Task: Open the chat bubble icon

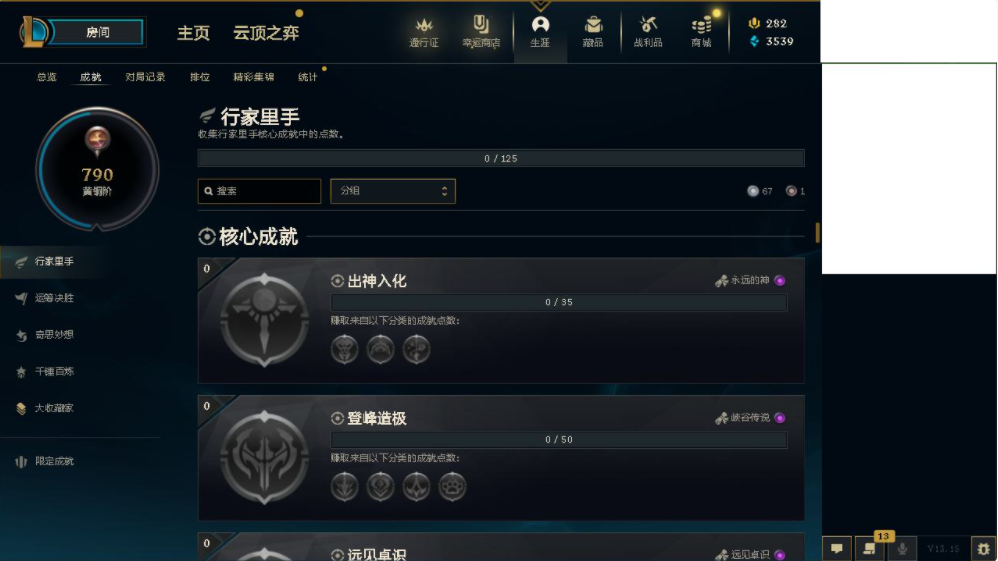Action: [837, 548]
